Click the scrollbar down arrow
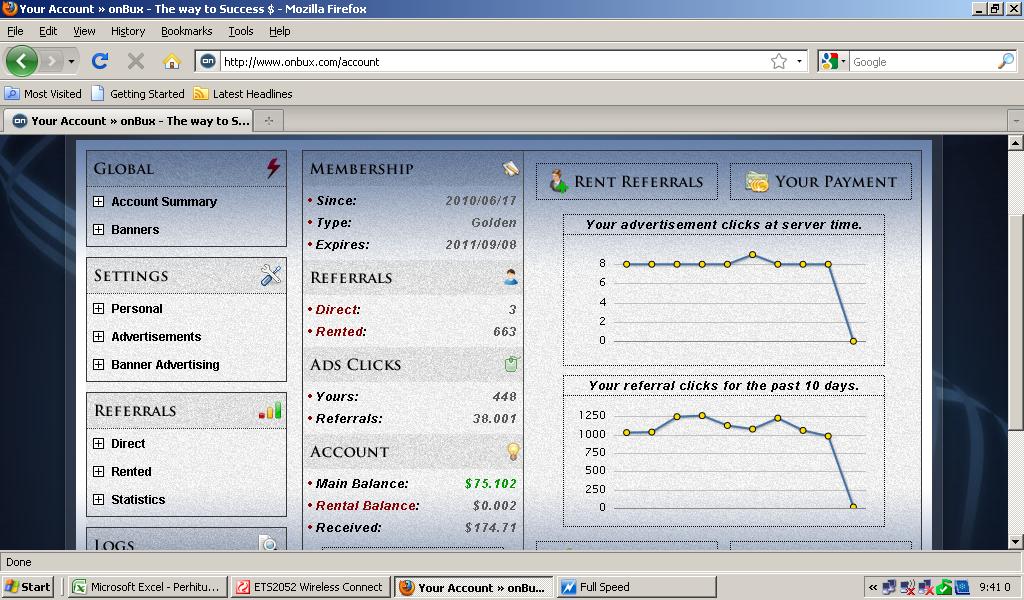Image resolution: width=1024 pixels, height=600 pixels. pyautogui.click(x=1015, y=541)
